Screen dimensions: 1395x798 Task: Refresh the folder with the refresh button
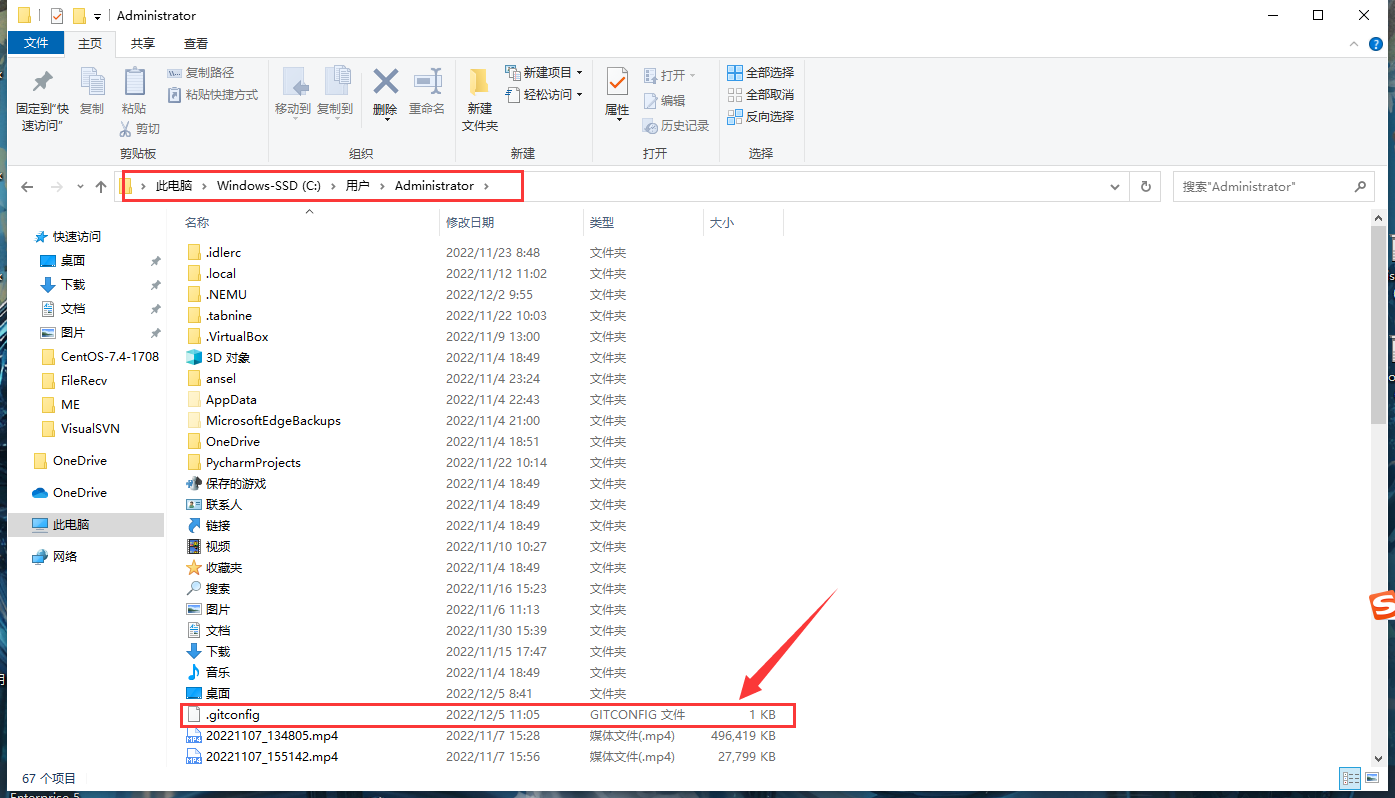1144,186
